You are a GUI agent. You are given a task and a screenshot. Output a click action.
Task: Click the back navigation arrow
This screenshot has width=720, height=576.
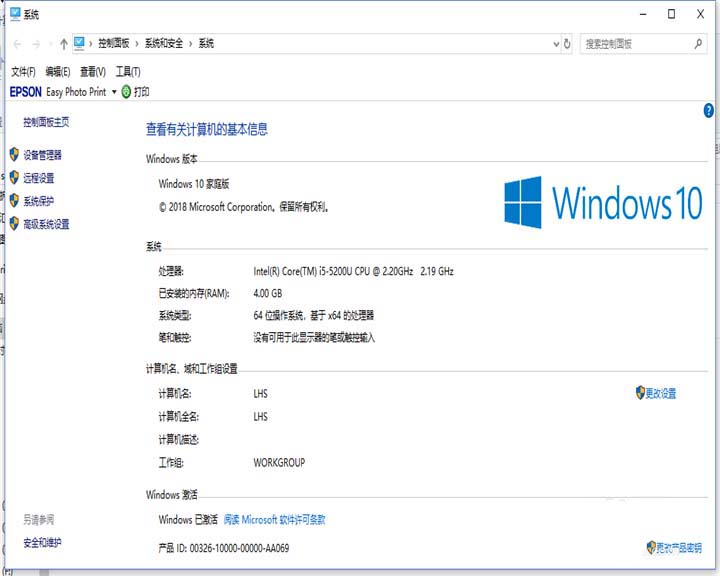[17, 44]
